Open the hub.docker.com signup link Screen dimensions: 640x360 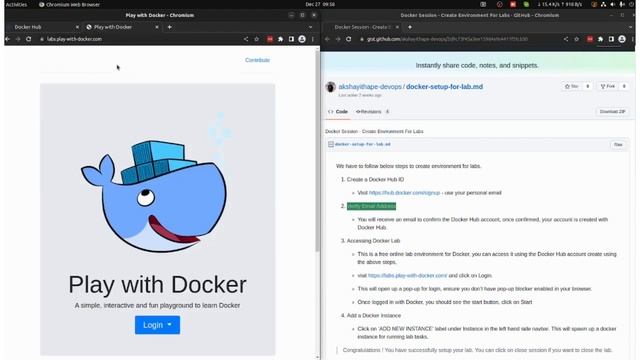coord(404,193)
